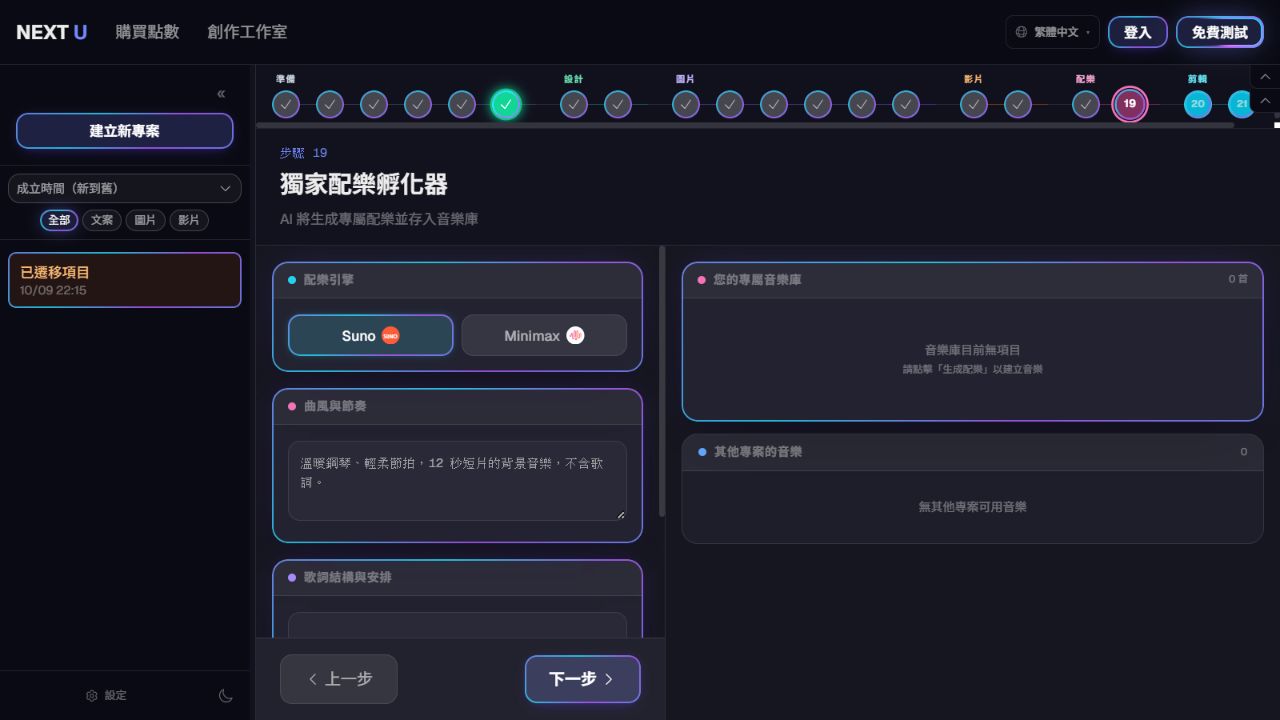Select the Suno music engine
Screen dimensions: 1280x720
tap(371, 336)
